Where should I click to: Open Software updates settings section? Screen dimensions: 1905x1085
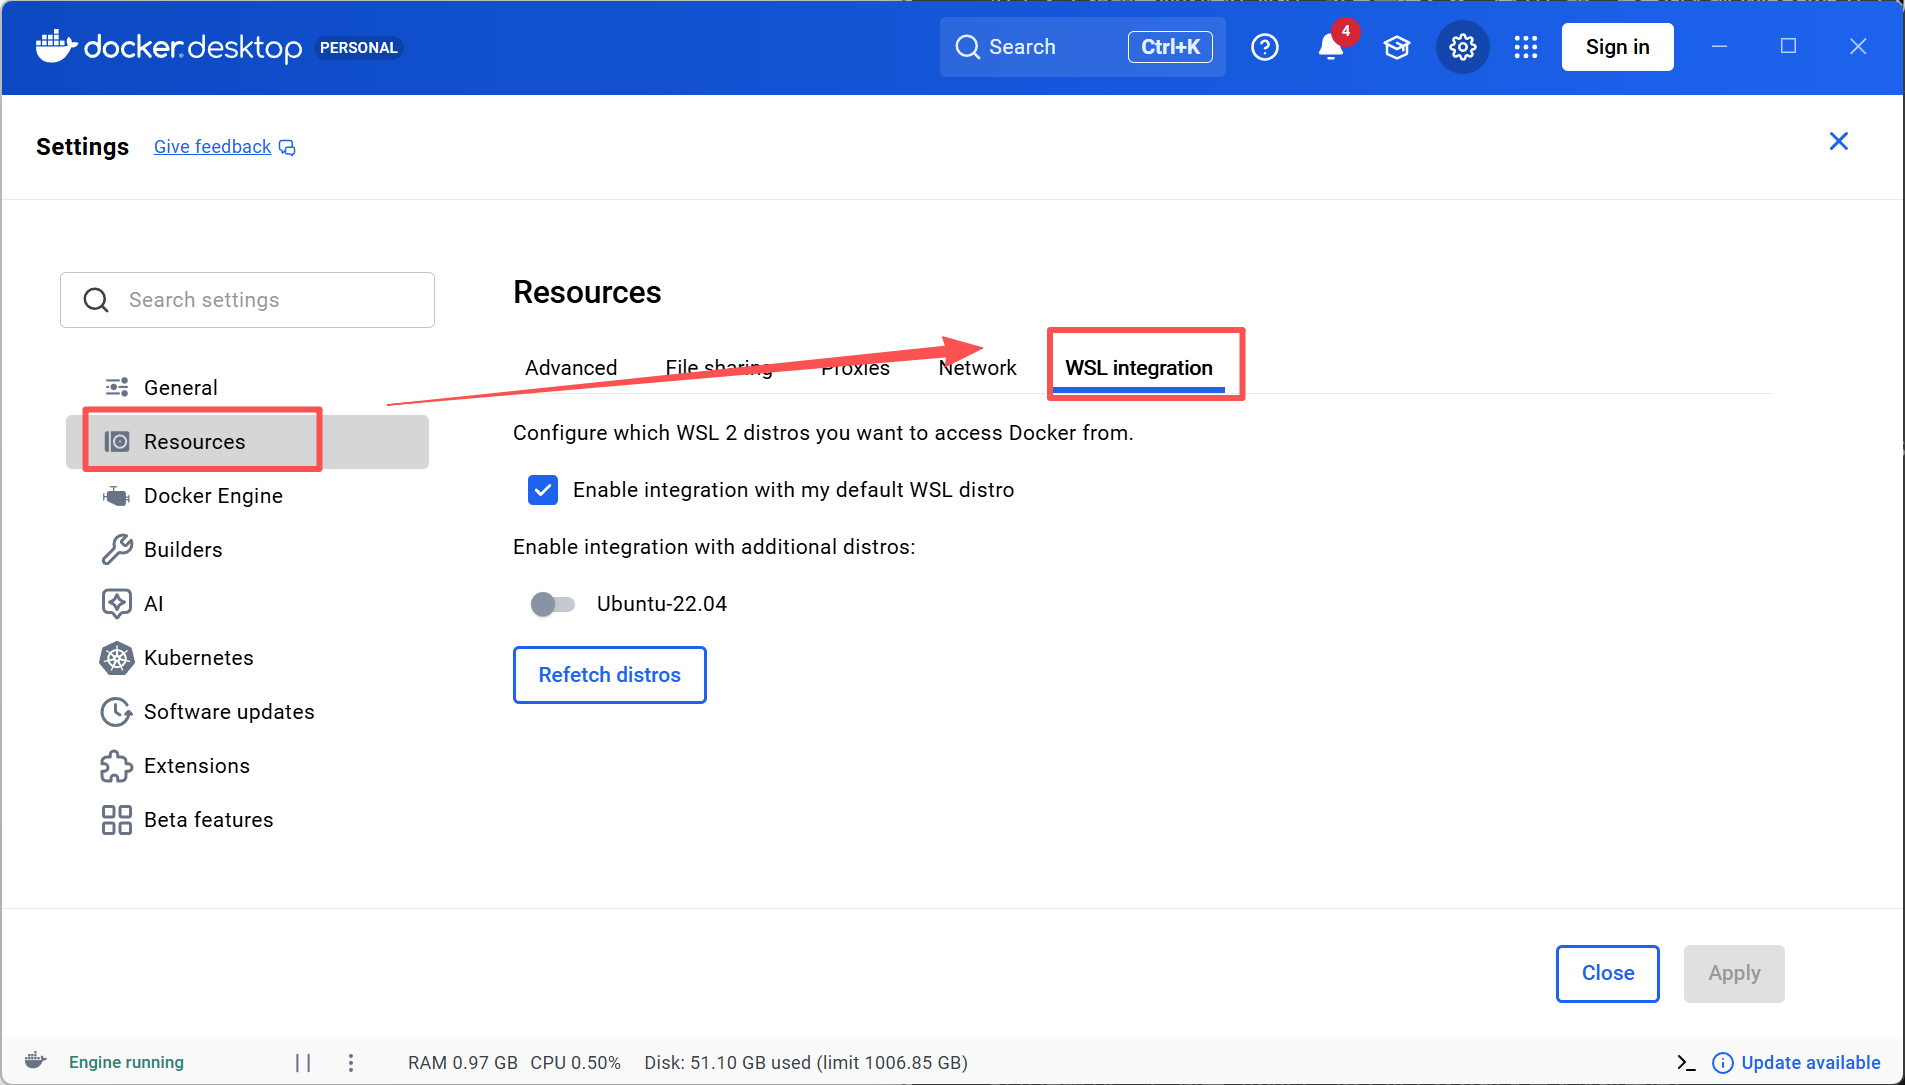click(247, 711)
